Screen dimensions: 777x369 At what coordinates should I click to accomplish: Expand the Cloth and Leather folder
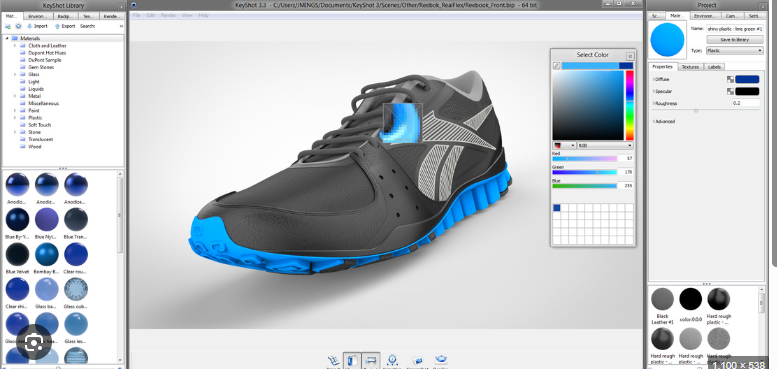point(15,46)
